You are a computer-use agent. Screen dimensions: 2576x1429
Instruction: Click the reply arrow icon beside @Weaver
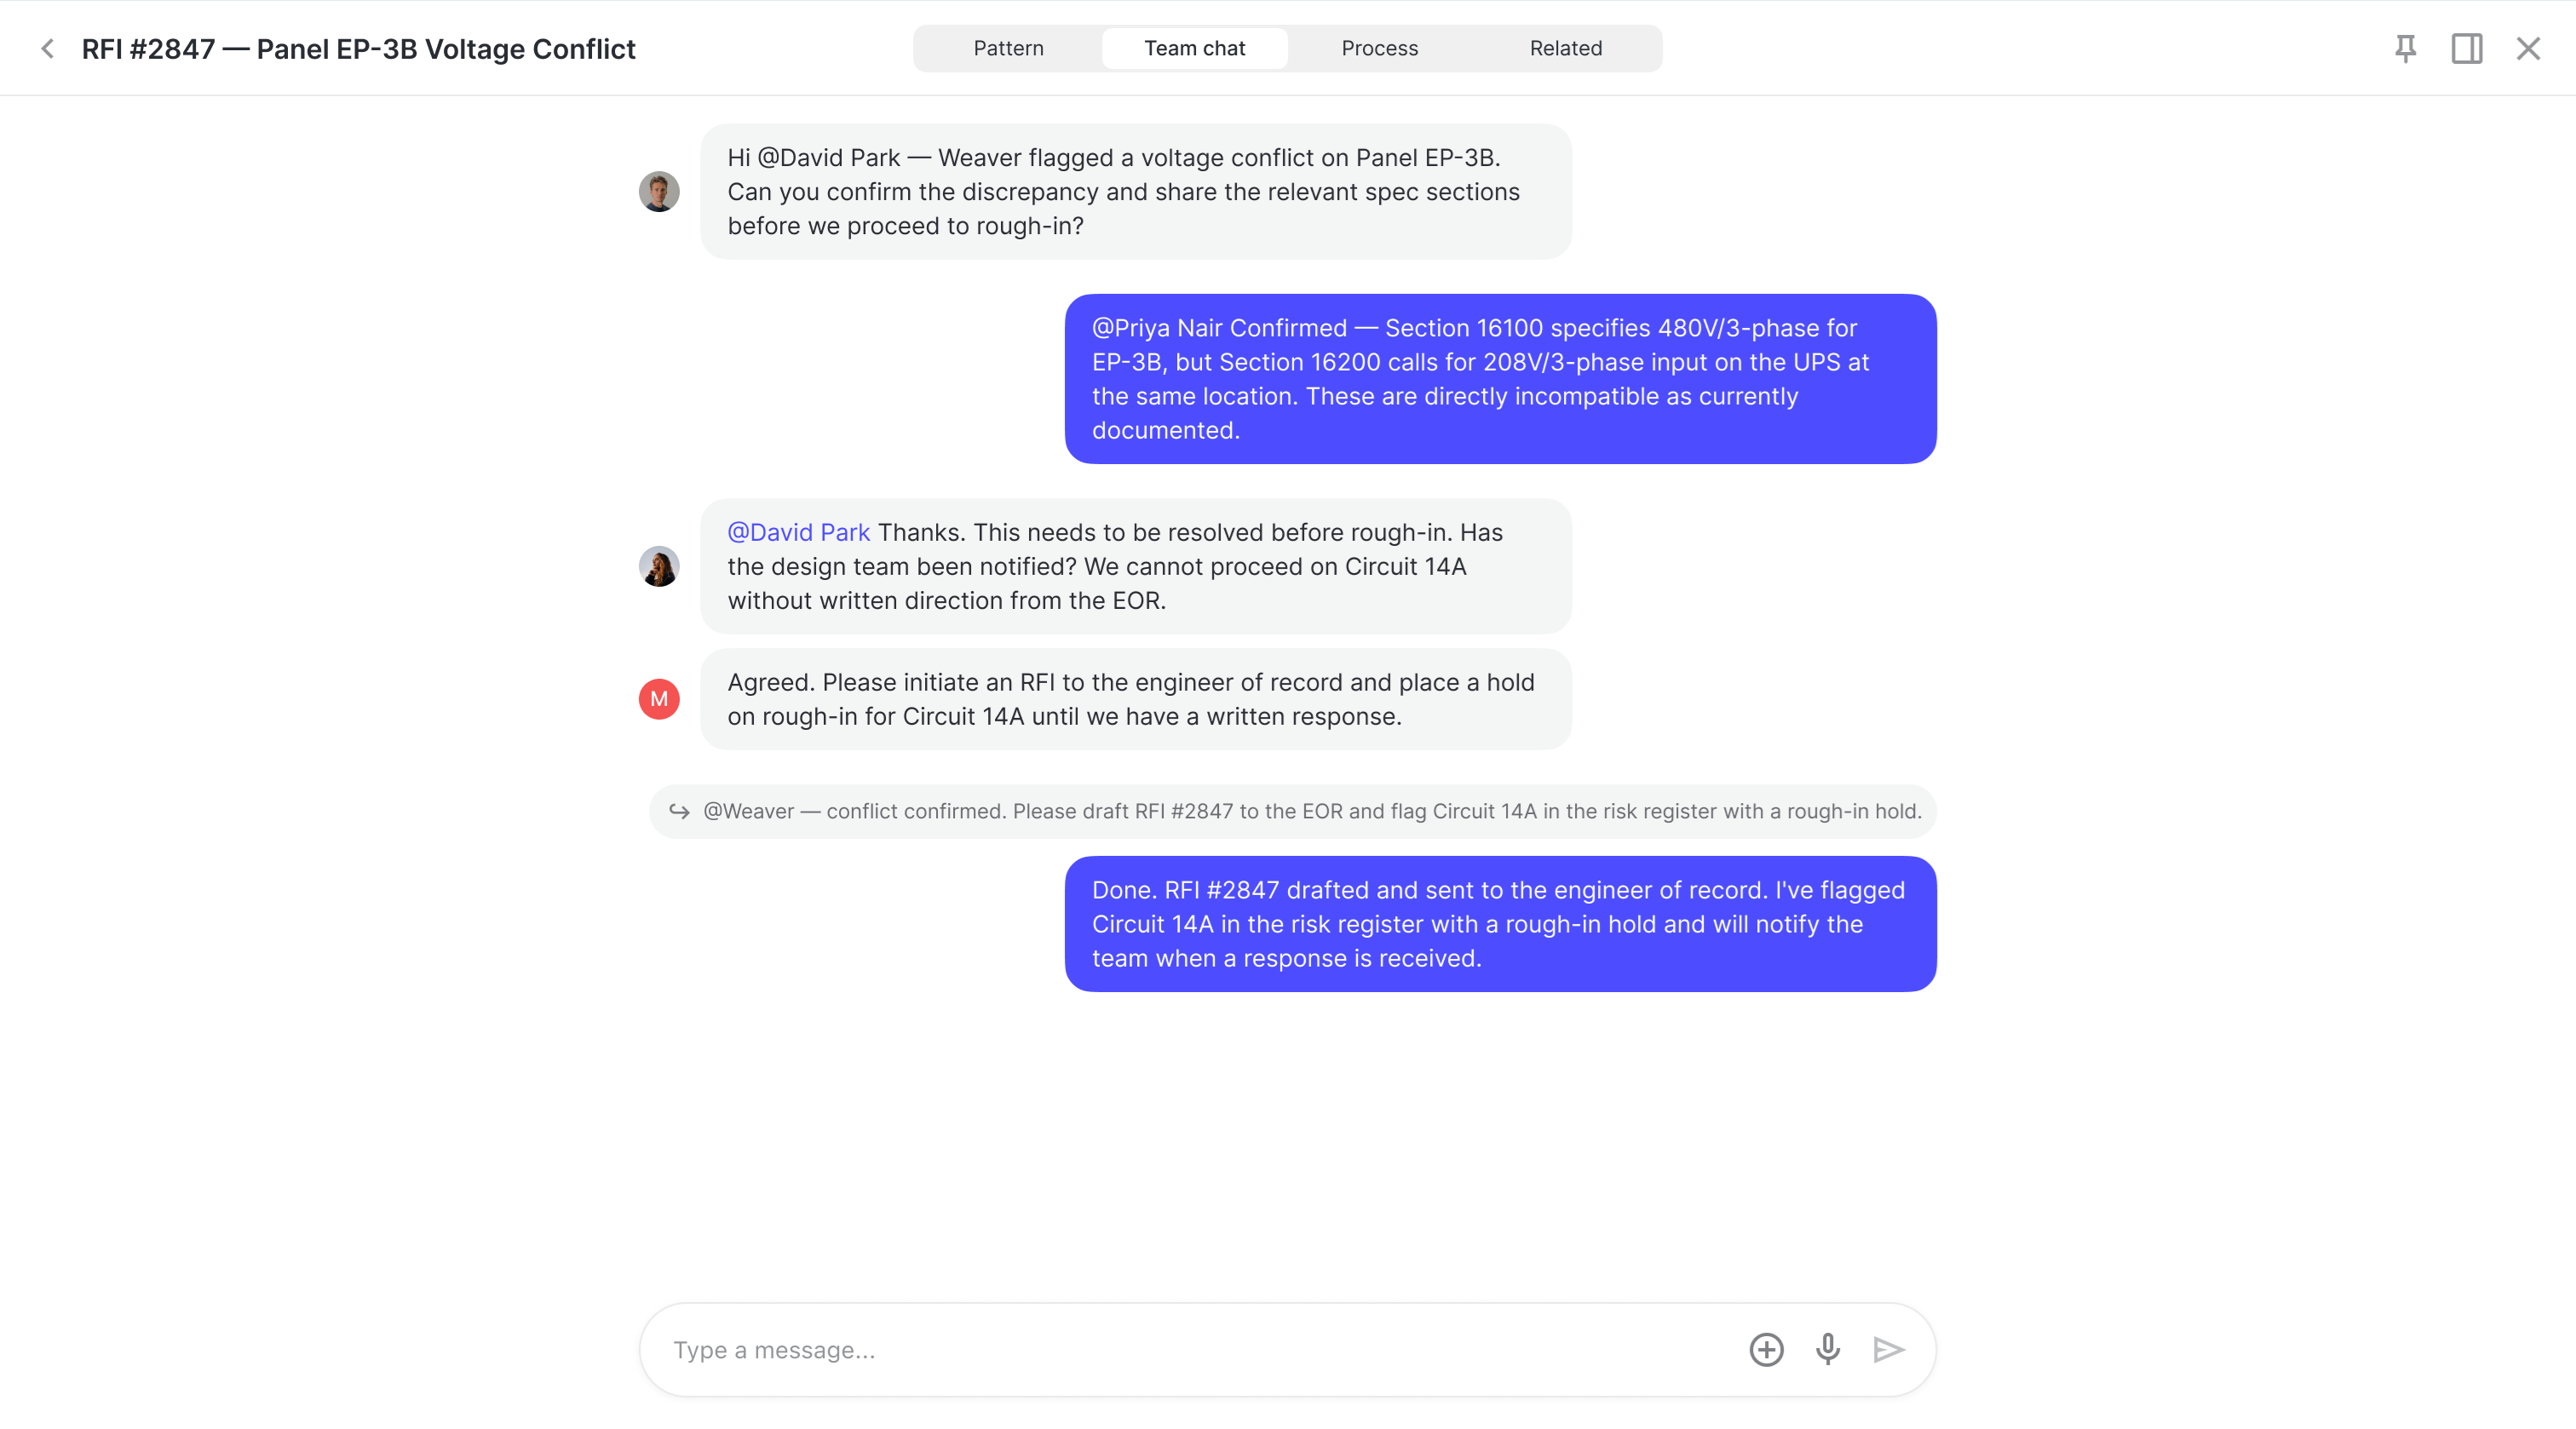[679, 811]
